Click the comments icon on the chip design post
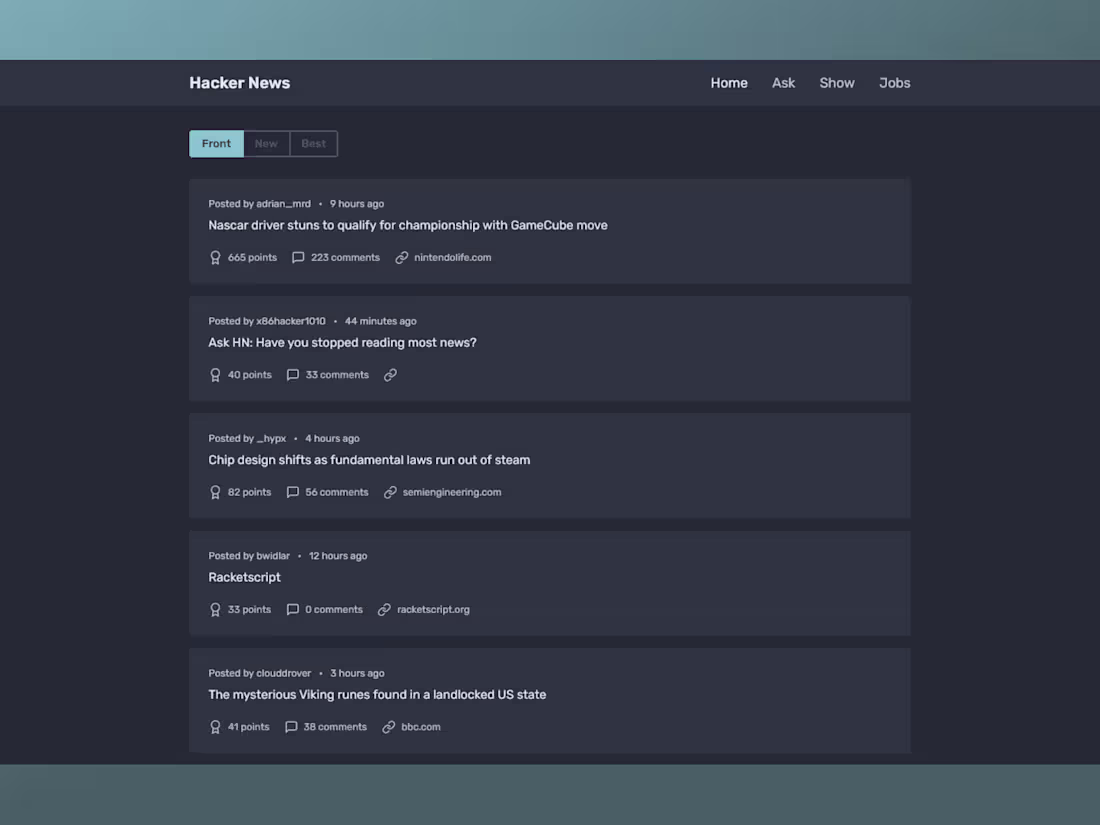Image resolution: width=1100 pixels, height=825 pixels. click(292, 492)
